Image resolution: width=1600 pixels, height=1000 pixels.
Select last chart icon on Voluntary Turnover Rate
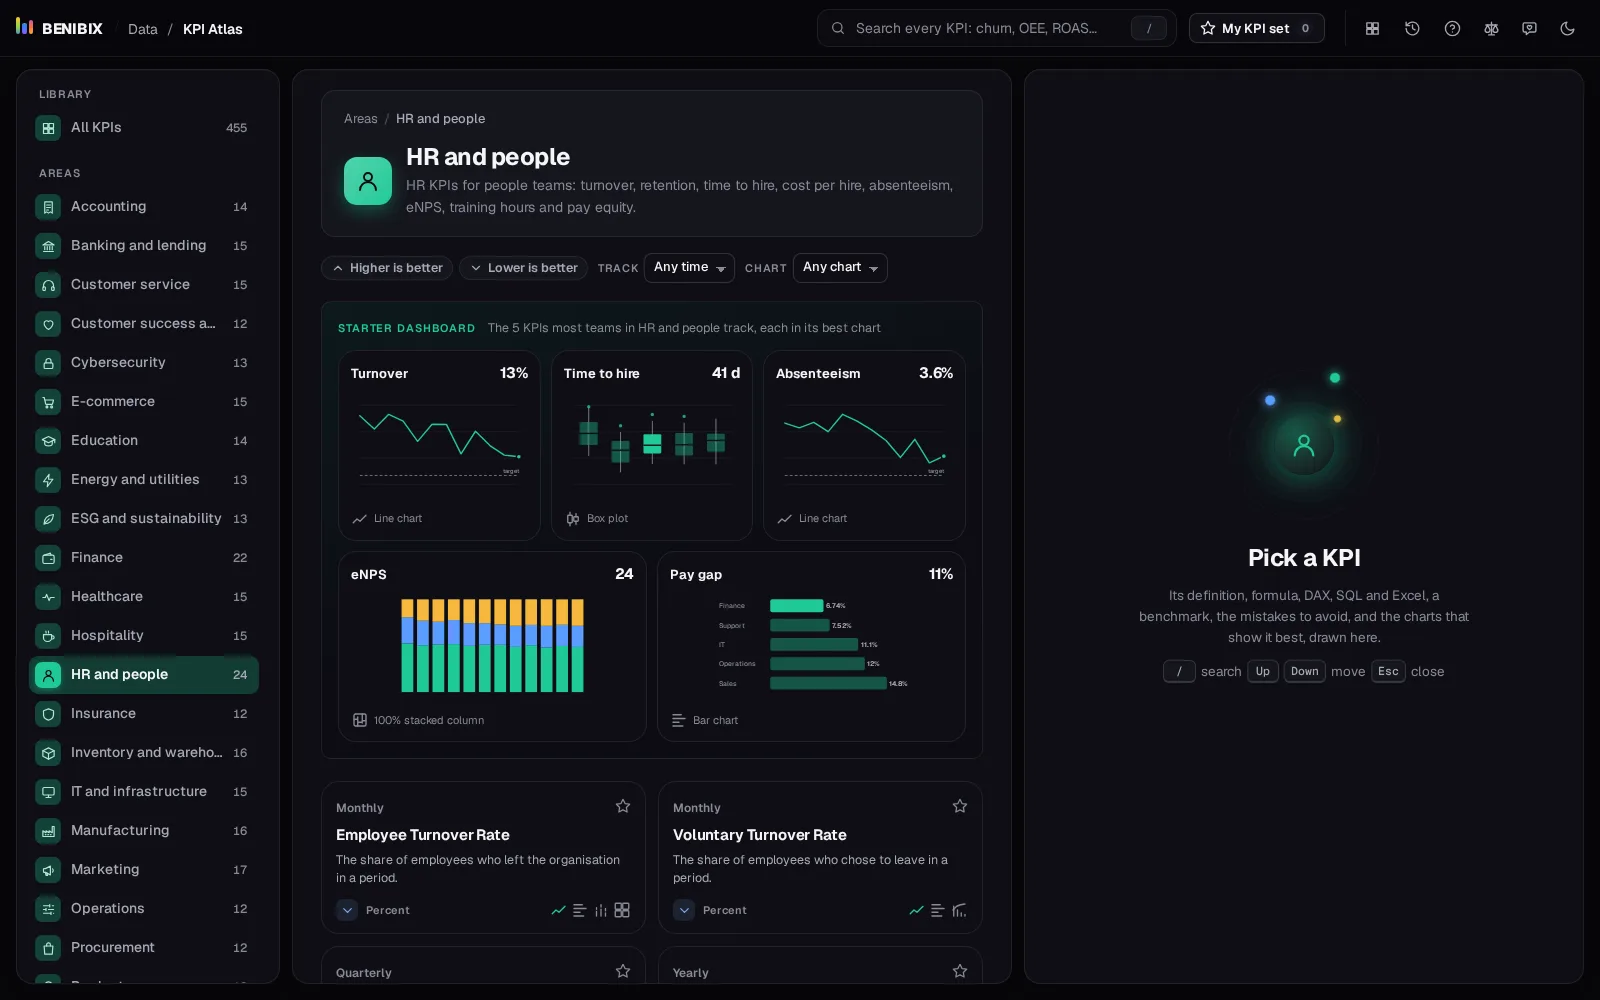(959, 910)
